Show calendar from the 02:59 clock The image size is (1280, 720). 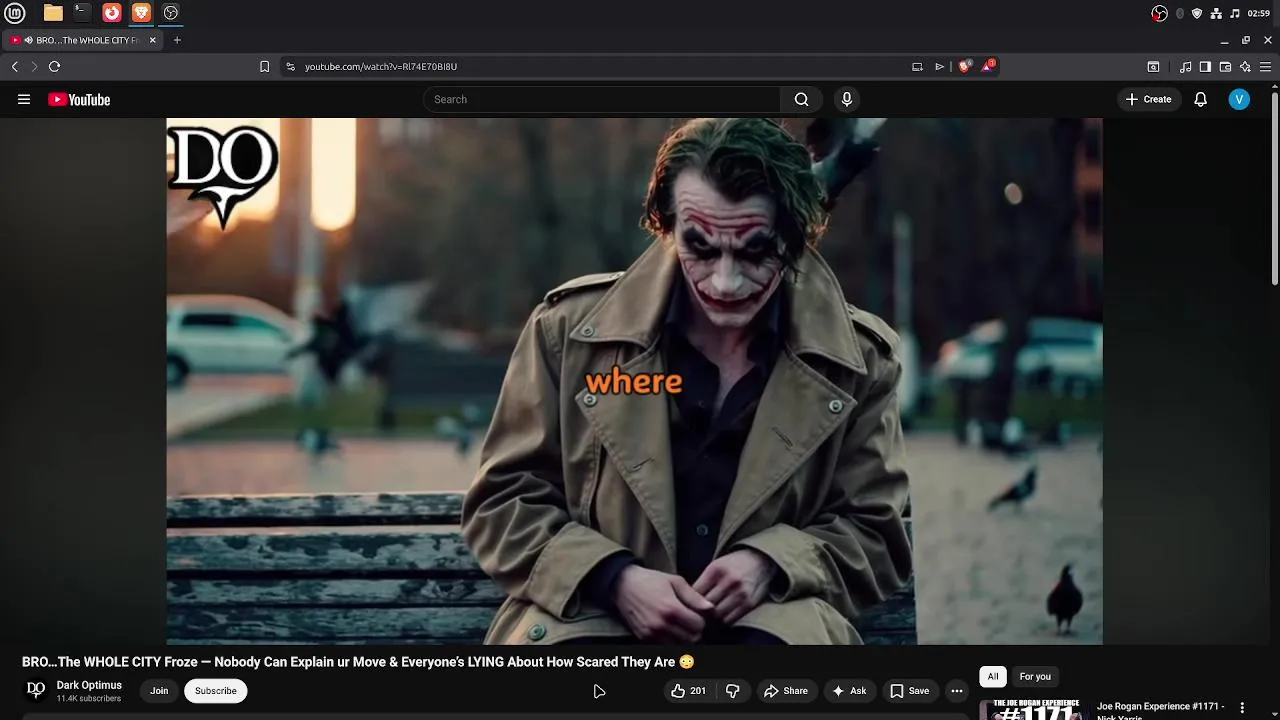(x=1259, y=13)
